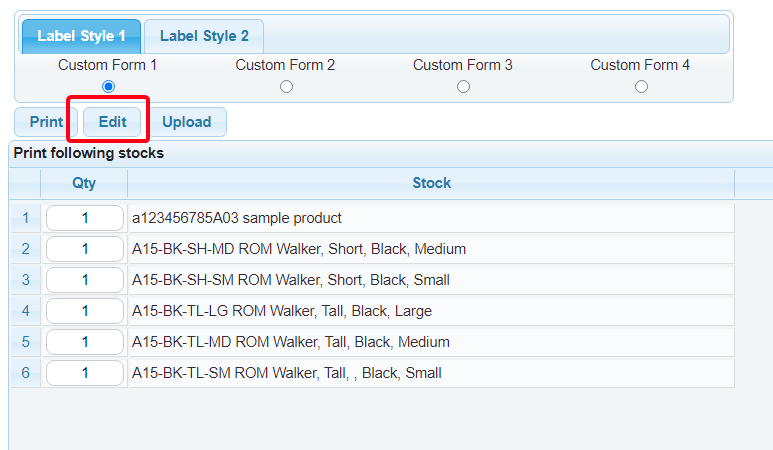This screenshot has width=773, height=450.
Task: Choose the Custom Form 2 radio option
Action: [286, 87]
